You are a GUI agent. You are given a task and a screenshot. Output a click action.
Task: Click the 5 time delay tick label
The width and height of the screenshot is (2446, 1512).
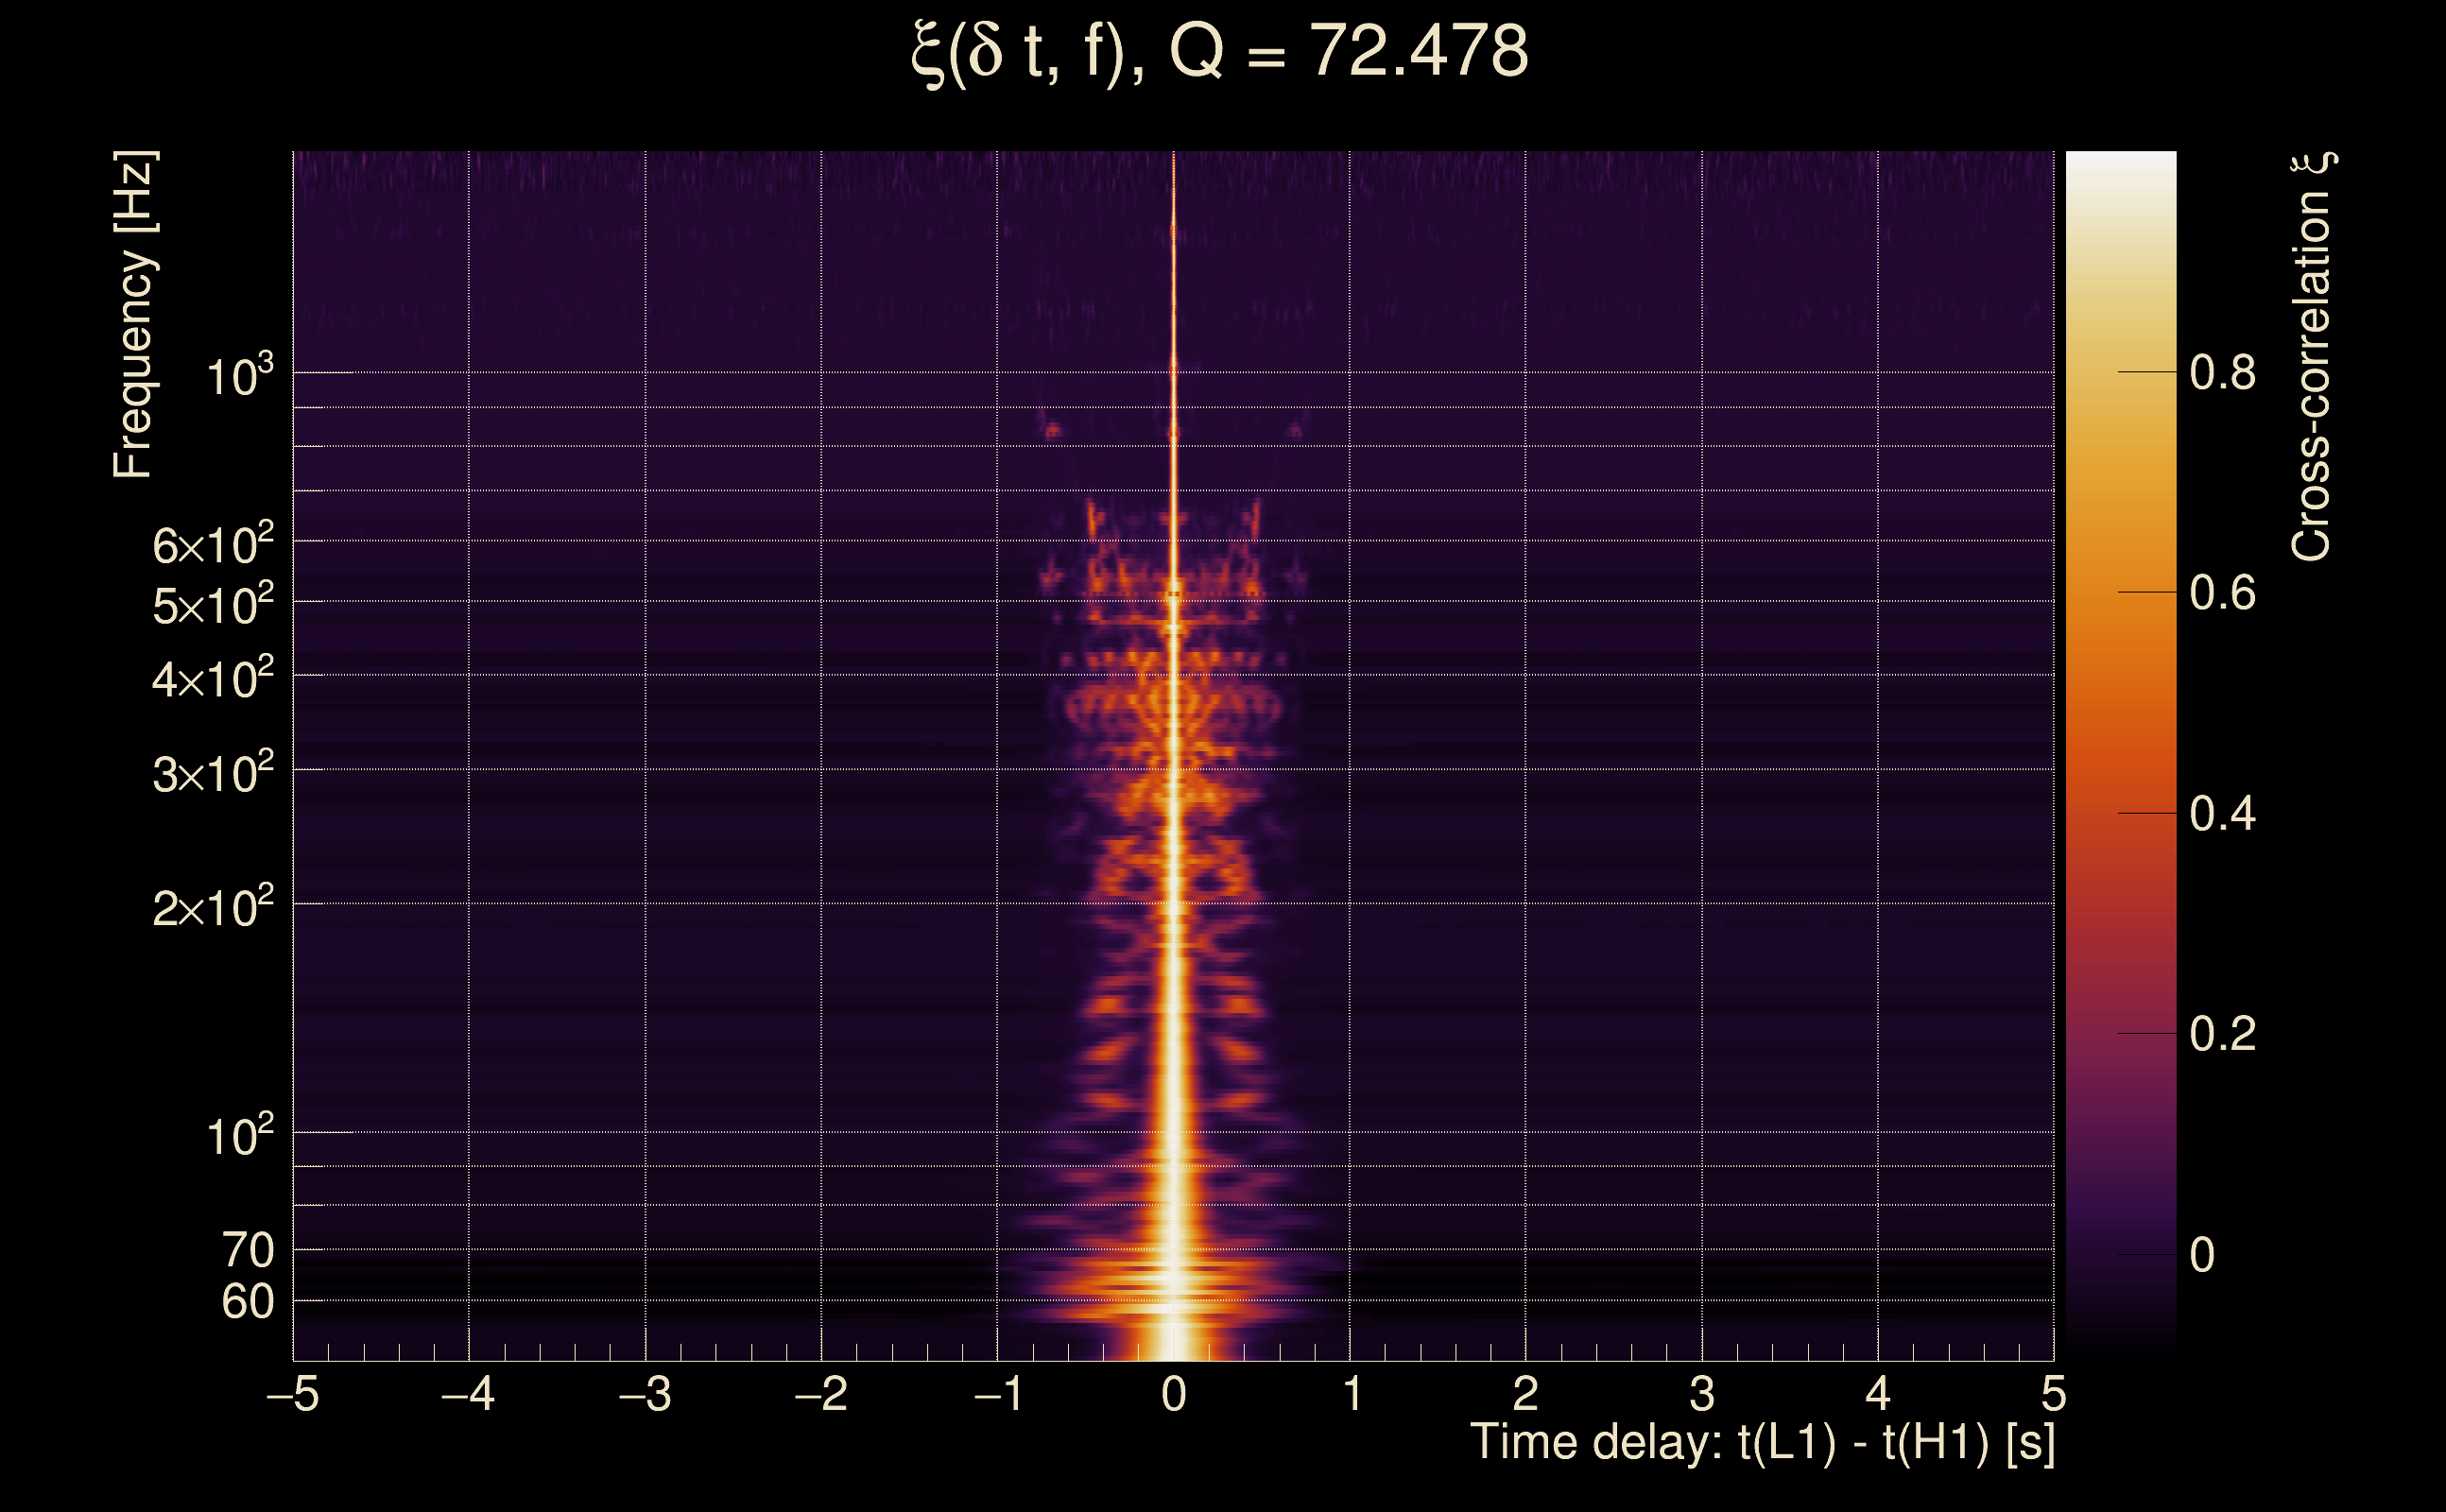(x=2054, y=1394)
